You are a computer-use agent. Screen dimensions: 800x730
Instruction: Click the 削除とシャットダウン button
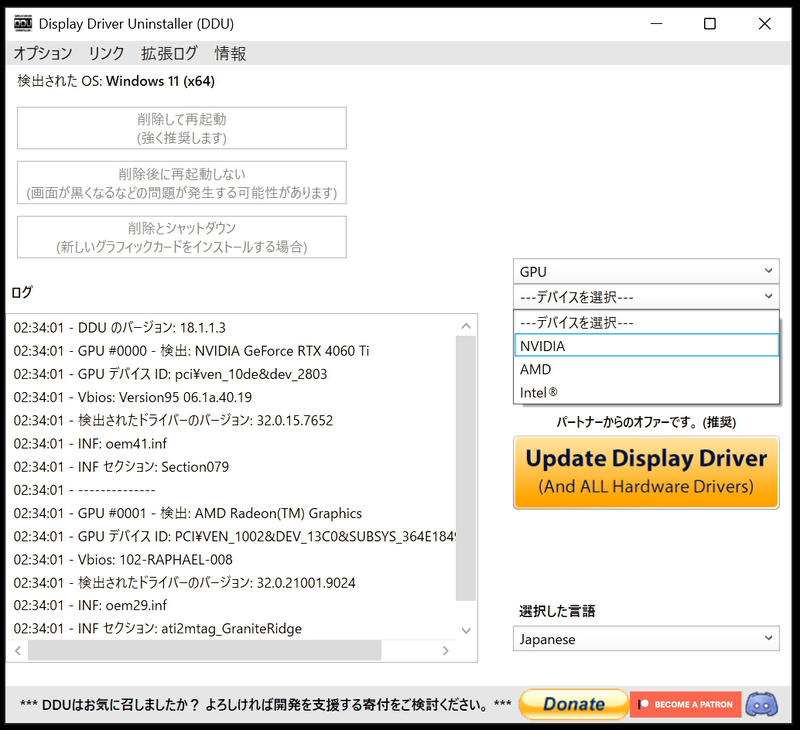[181, 237]
